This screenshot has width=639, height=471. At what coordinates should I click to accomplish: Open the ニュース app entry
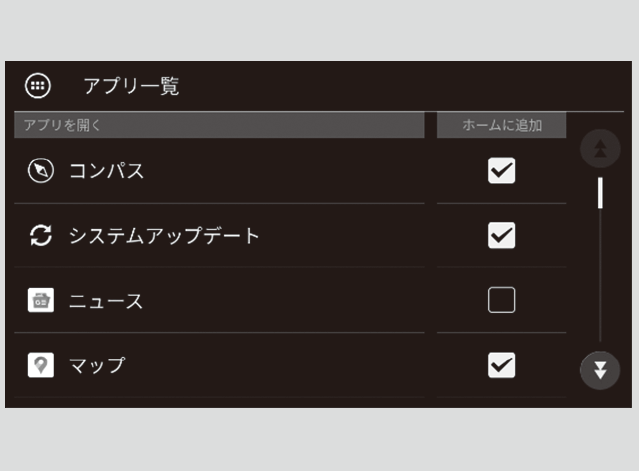point(219,300)
